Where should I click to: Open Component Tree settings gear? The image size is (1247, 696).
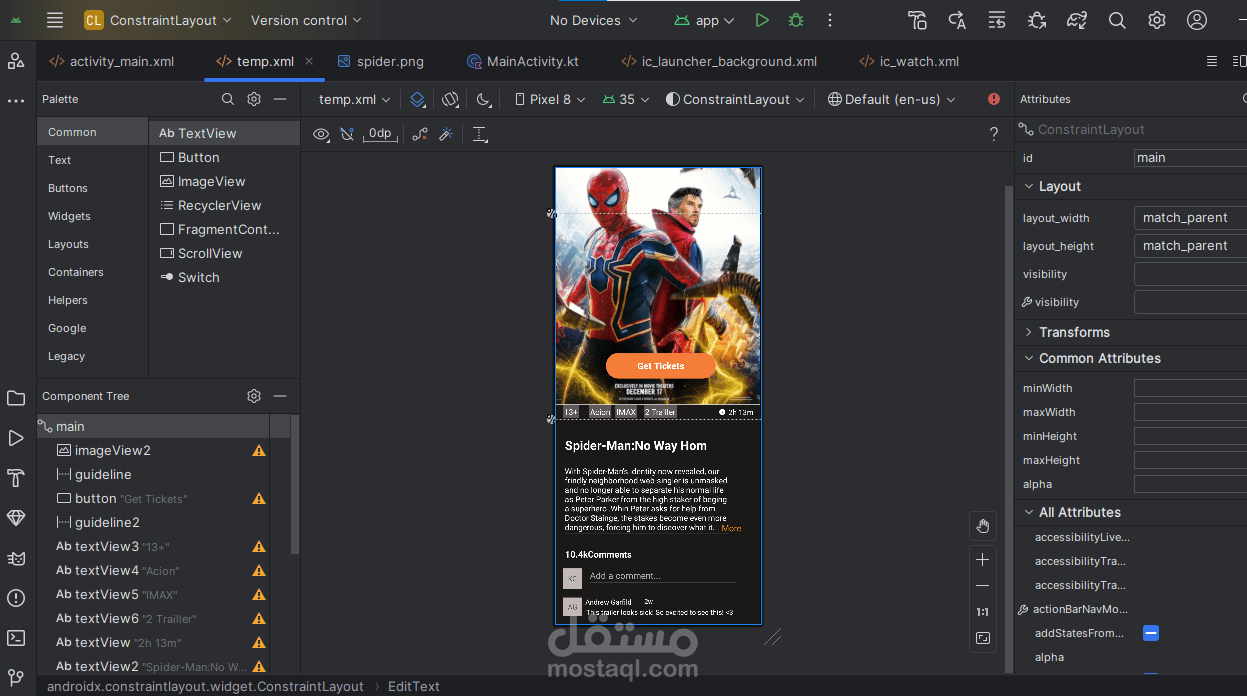(254, 396)
